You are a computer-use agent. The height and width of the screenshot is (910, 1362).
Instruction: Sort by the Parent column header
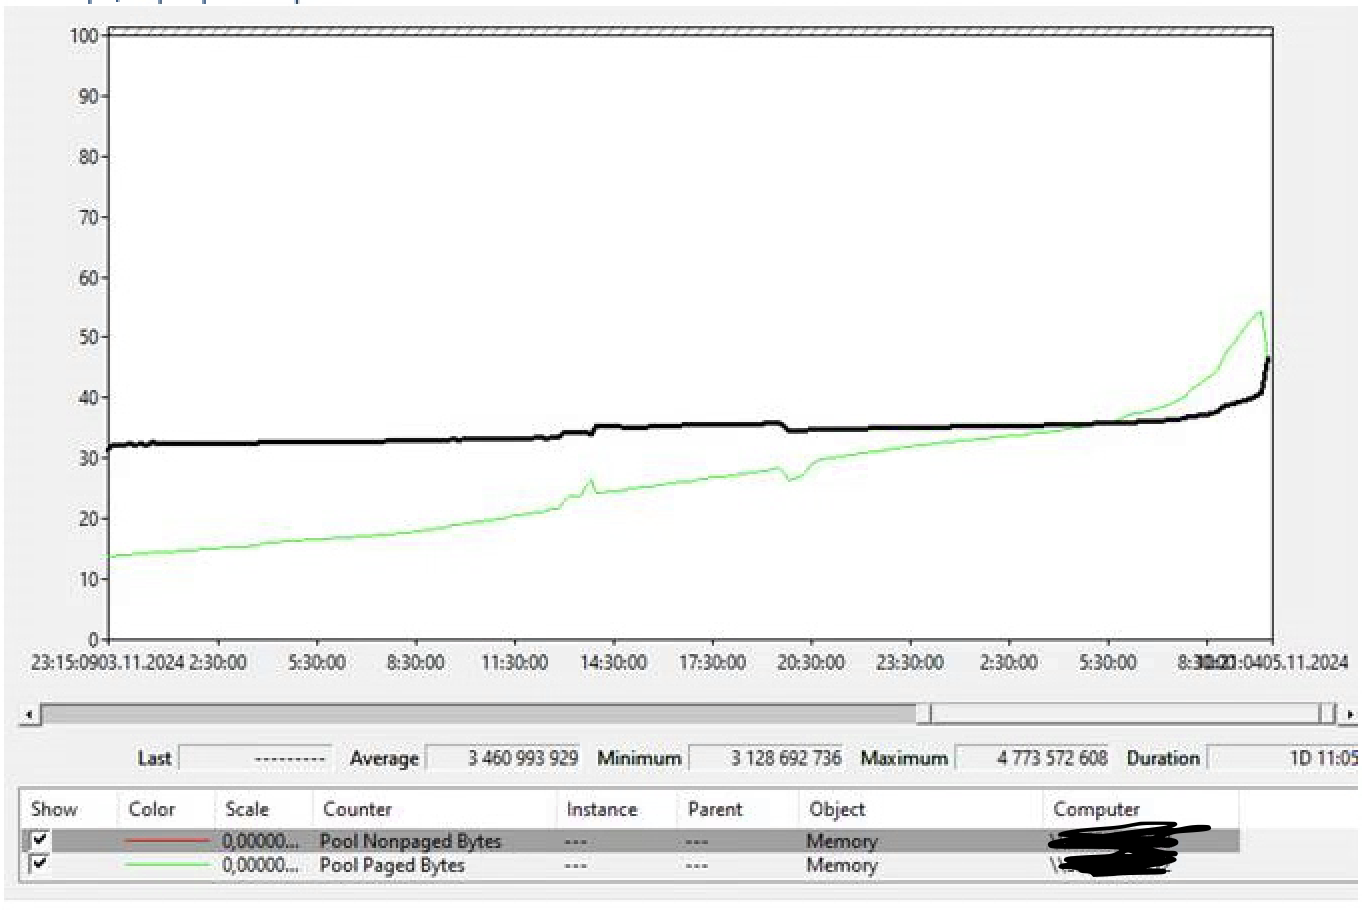715,809
